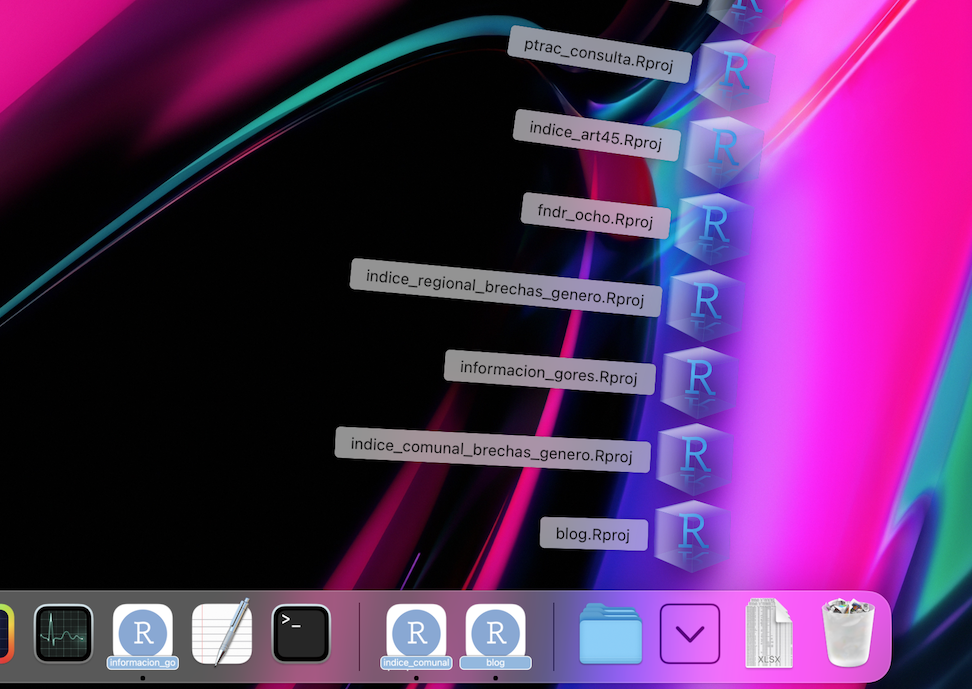The height and width of the screenshot is (689, 972).
Task: Collapse the open stack with down-chevron icon
Action: (690, 633)
